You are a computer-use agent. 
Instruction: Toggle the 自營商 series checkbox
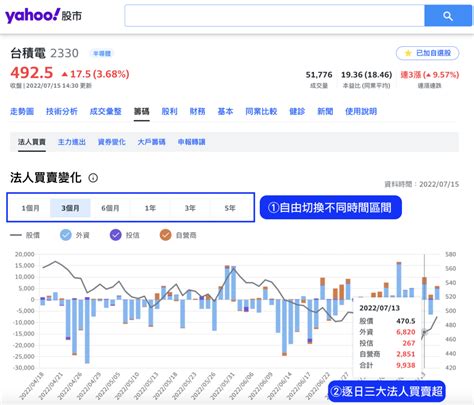coord(165,235)
